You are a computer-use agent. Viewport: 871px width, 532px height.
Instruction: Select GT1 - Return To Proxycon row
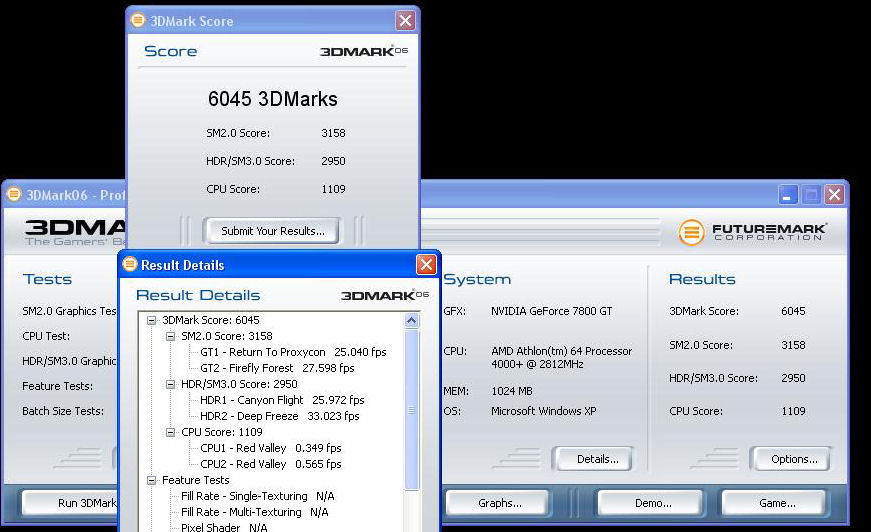pyautogui.click(x=293, y=352)
